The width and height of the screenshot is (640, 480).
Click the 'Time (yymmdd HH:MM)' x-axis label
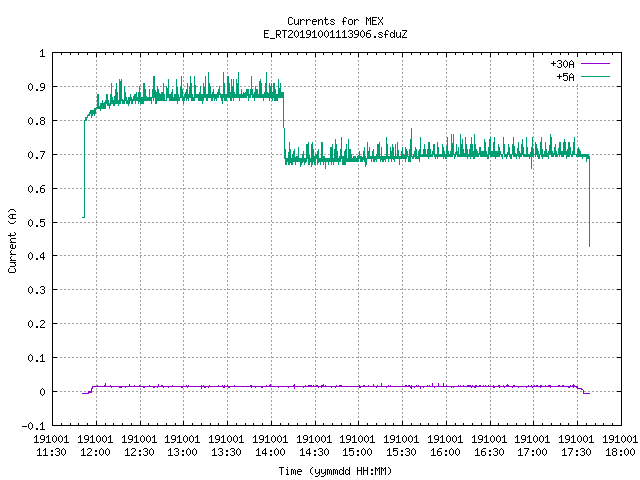pyautogui.click(x=335, y=471)
